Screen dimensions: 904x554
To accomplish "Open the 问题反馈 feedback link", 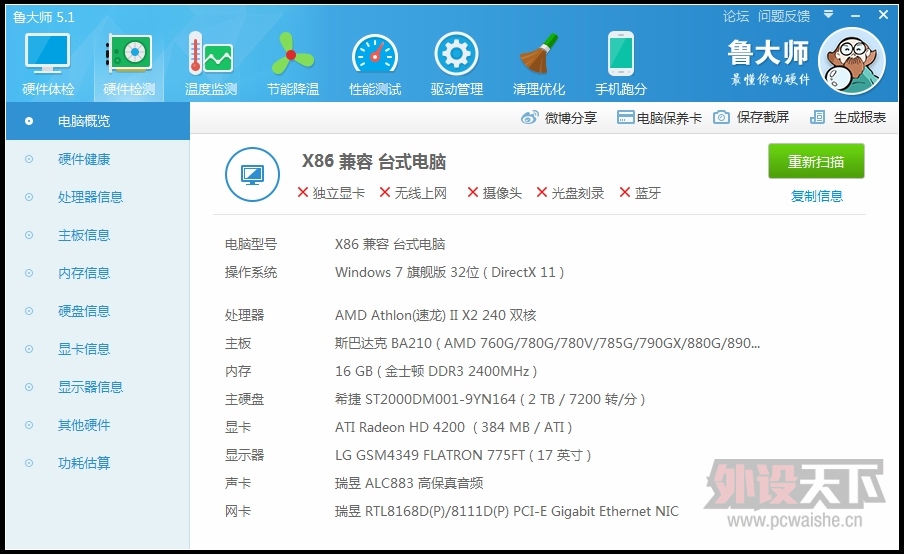I will coord(784,16).
